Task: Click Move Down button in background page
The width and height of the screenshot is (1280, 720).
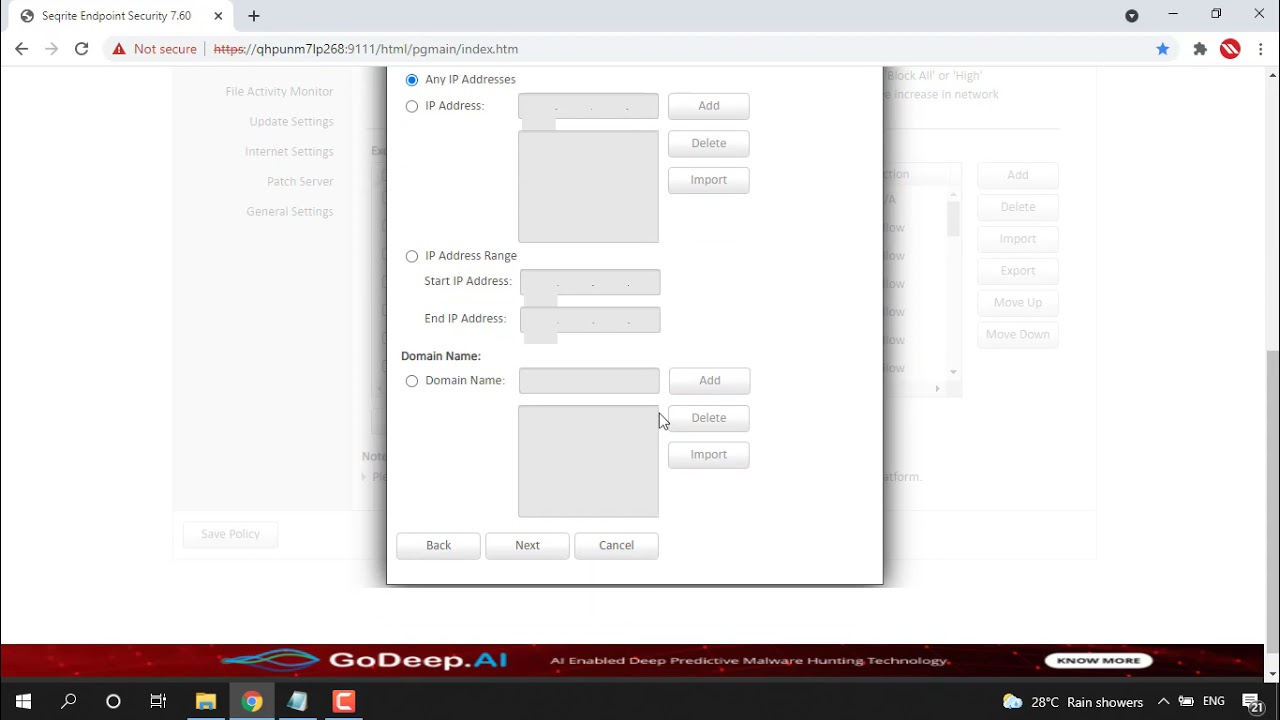Action: click(1018, 335)
